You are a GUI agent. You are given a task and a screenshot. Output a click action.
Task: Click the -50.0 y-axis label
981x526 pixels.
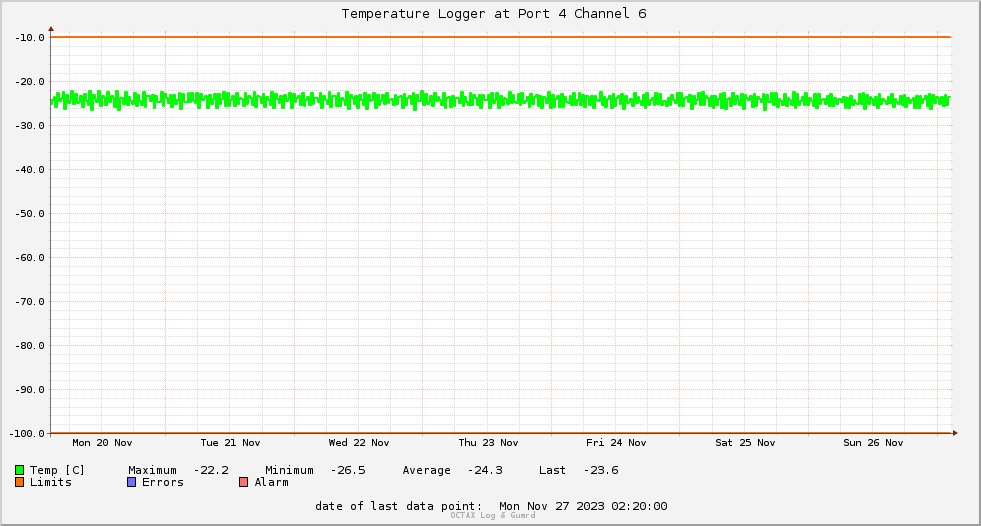pyautogui.click(x=29, y=213)
